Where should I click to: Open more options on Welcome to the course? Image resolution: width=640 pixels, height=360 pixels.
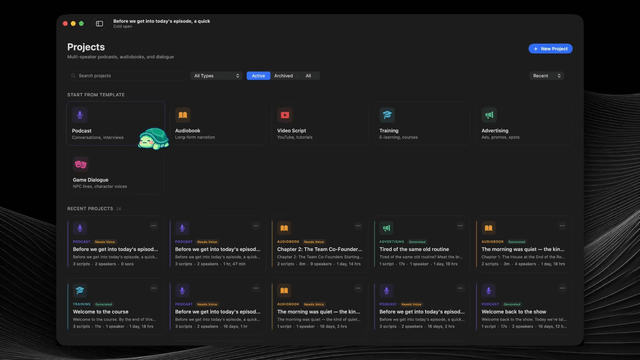(154, 288)
